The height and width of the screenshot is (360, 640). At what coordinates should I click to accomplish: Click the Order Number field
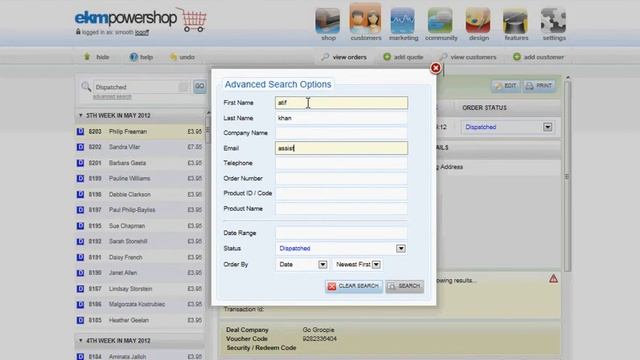(x=341, y=178)
